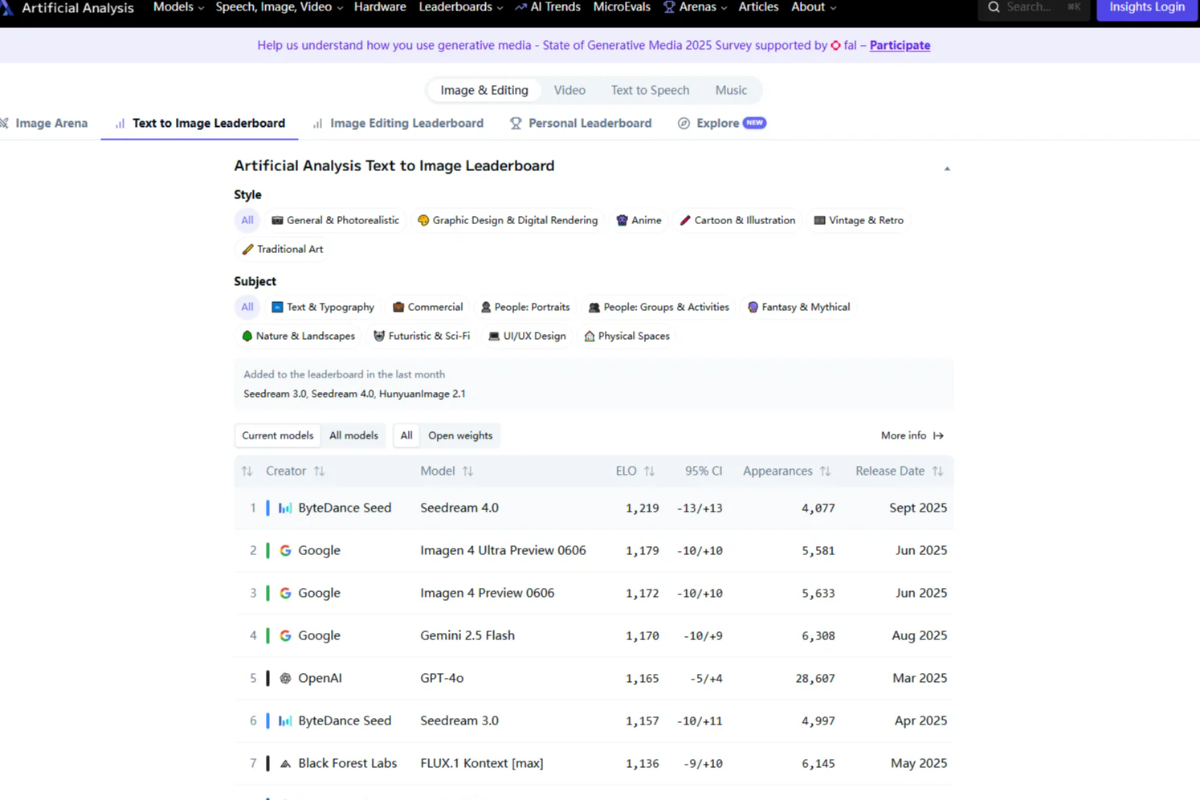Screen dimensions: 1200x800
Task: Select the Image & Editing tab
Action: pos(484,90)
